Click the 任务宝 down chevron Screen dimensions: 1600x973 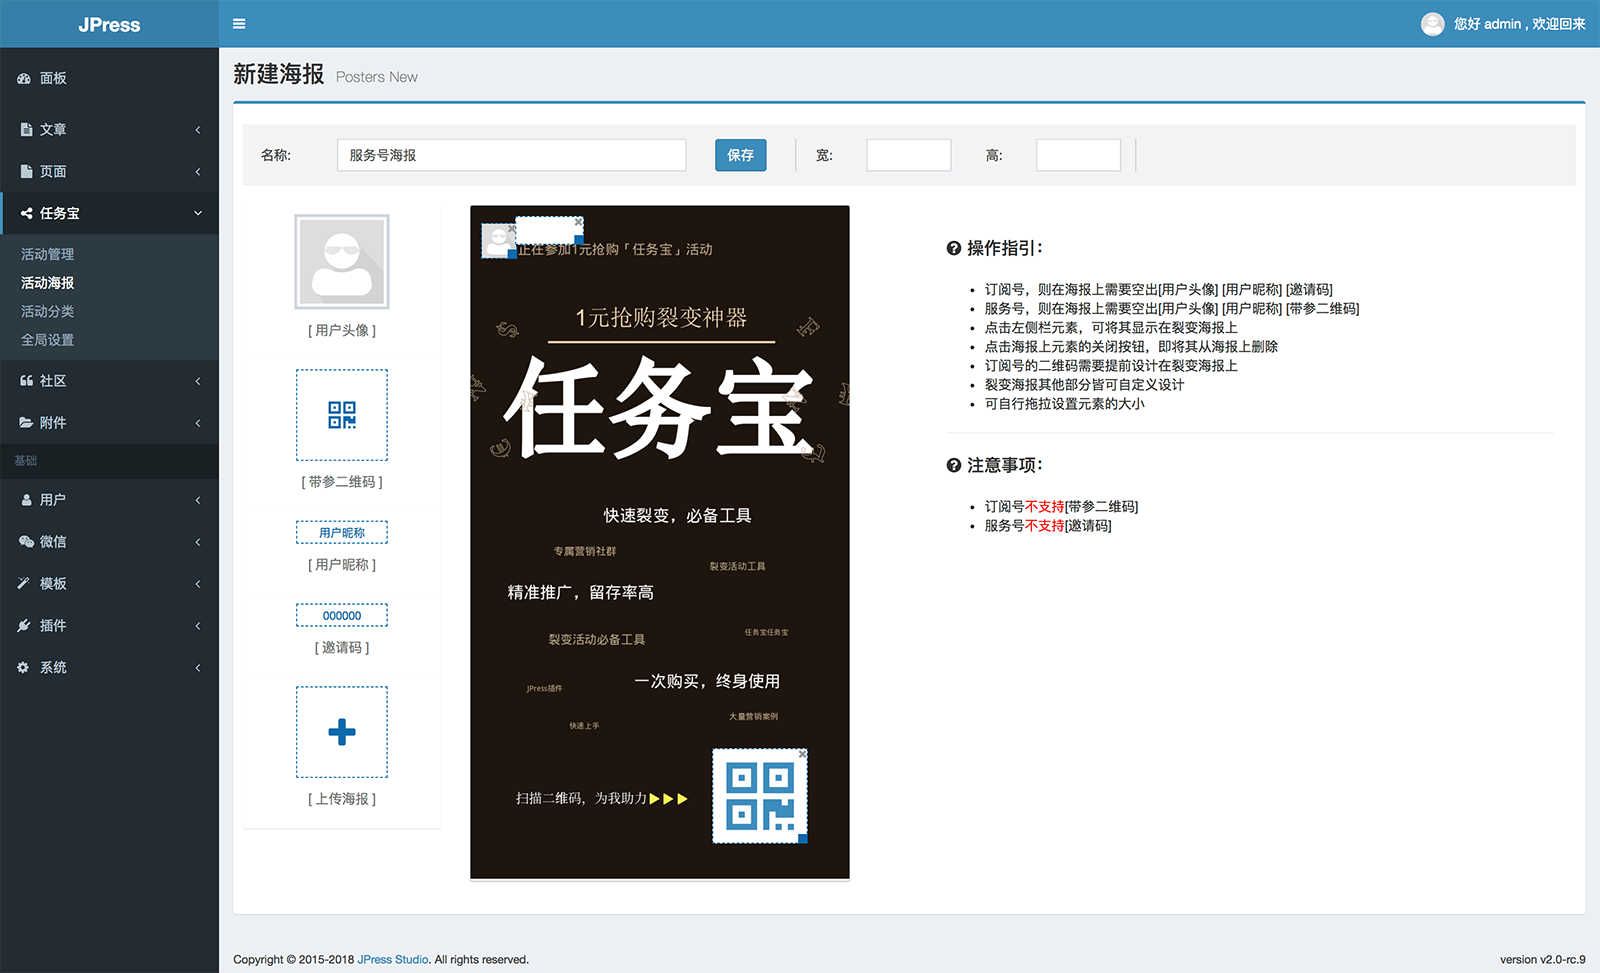[x=198, y=213]
